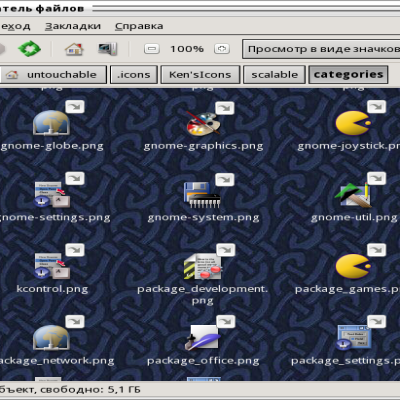400x400 pixels.
Task: Navigate to .icons path button
Action: (133, 74)
